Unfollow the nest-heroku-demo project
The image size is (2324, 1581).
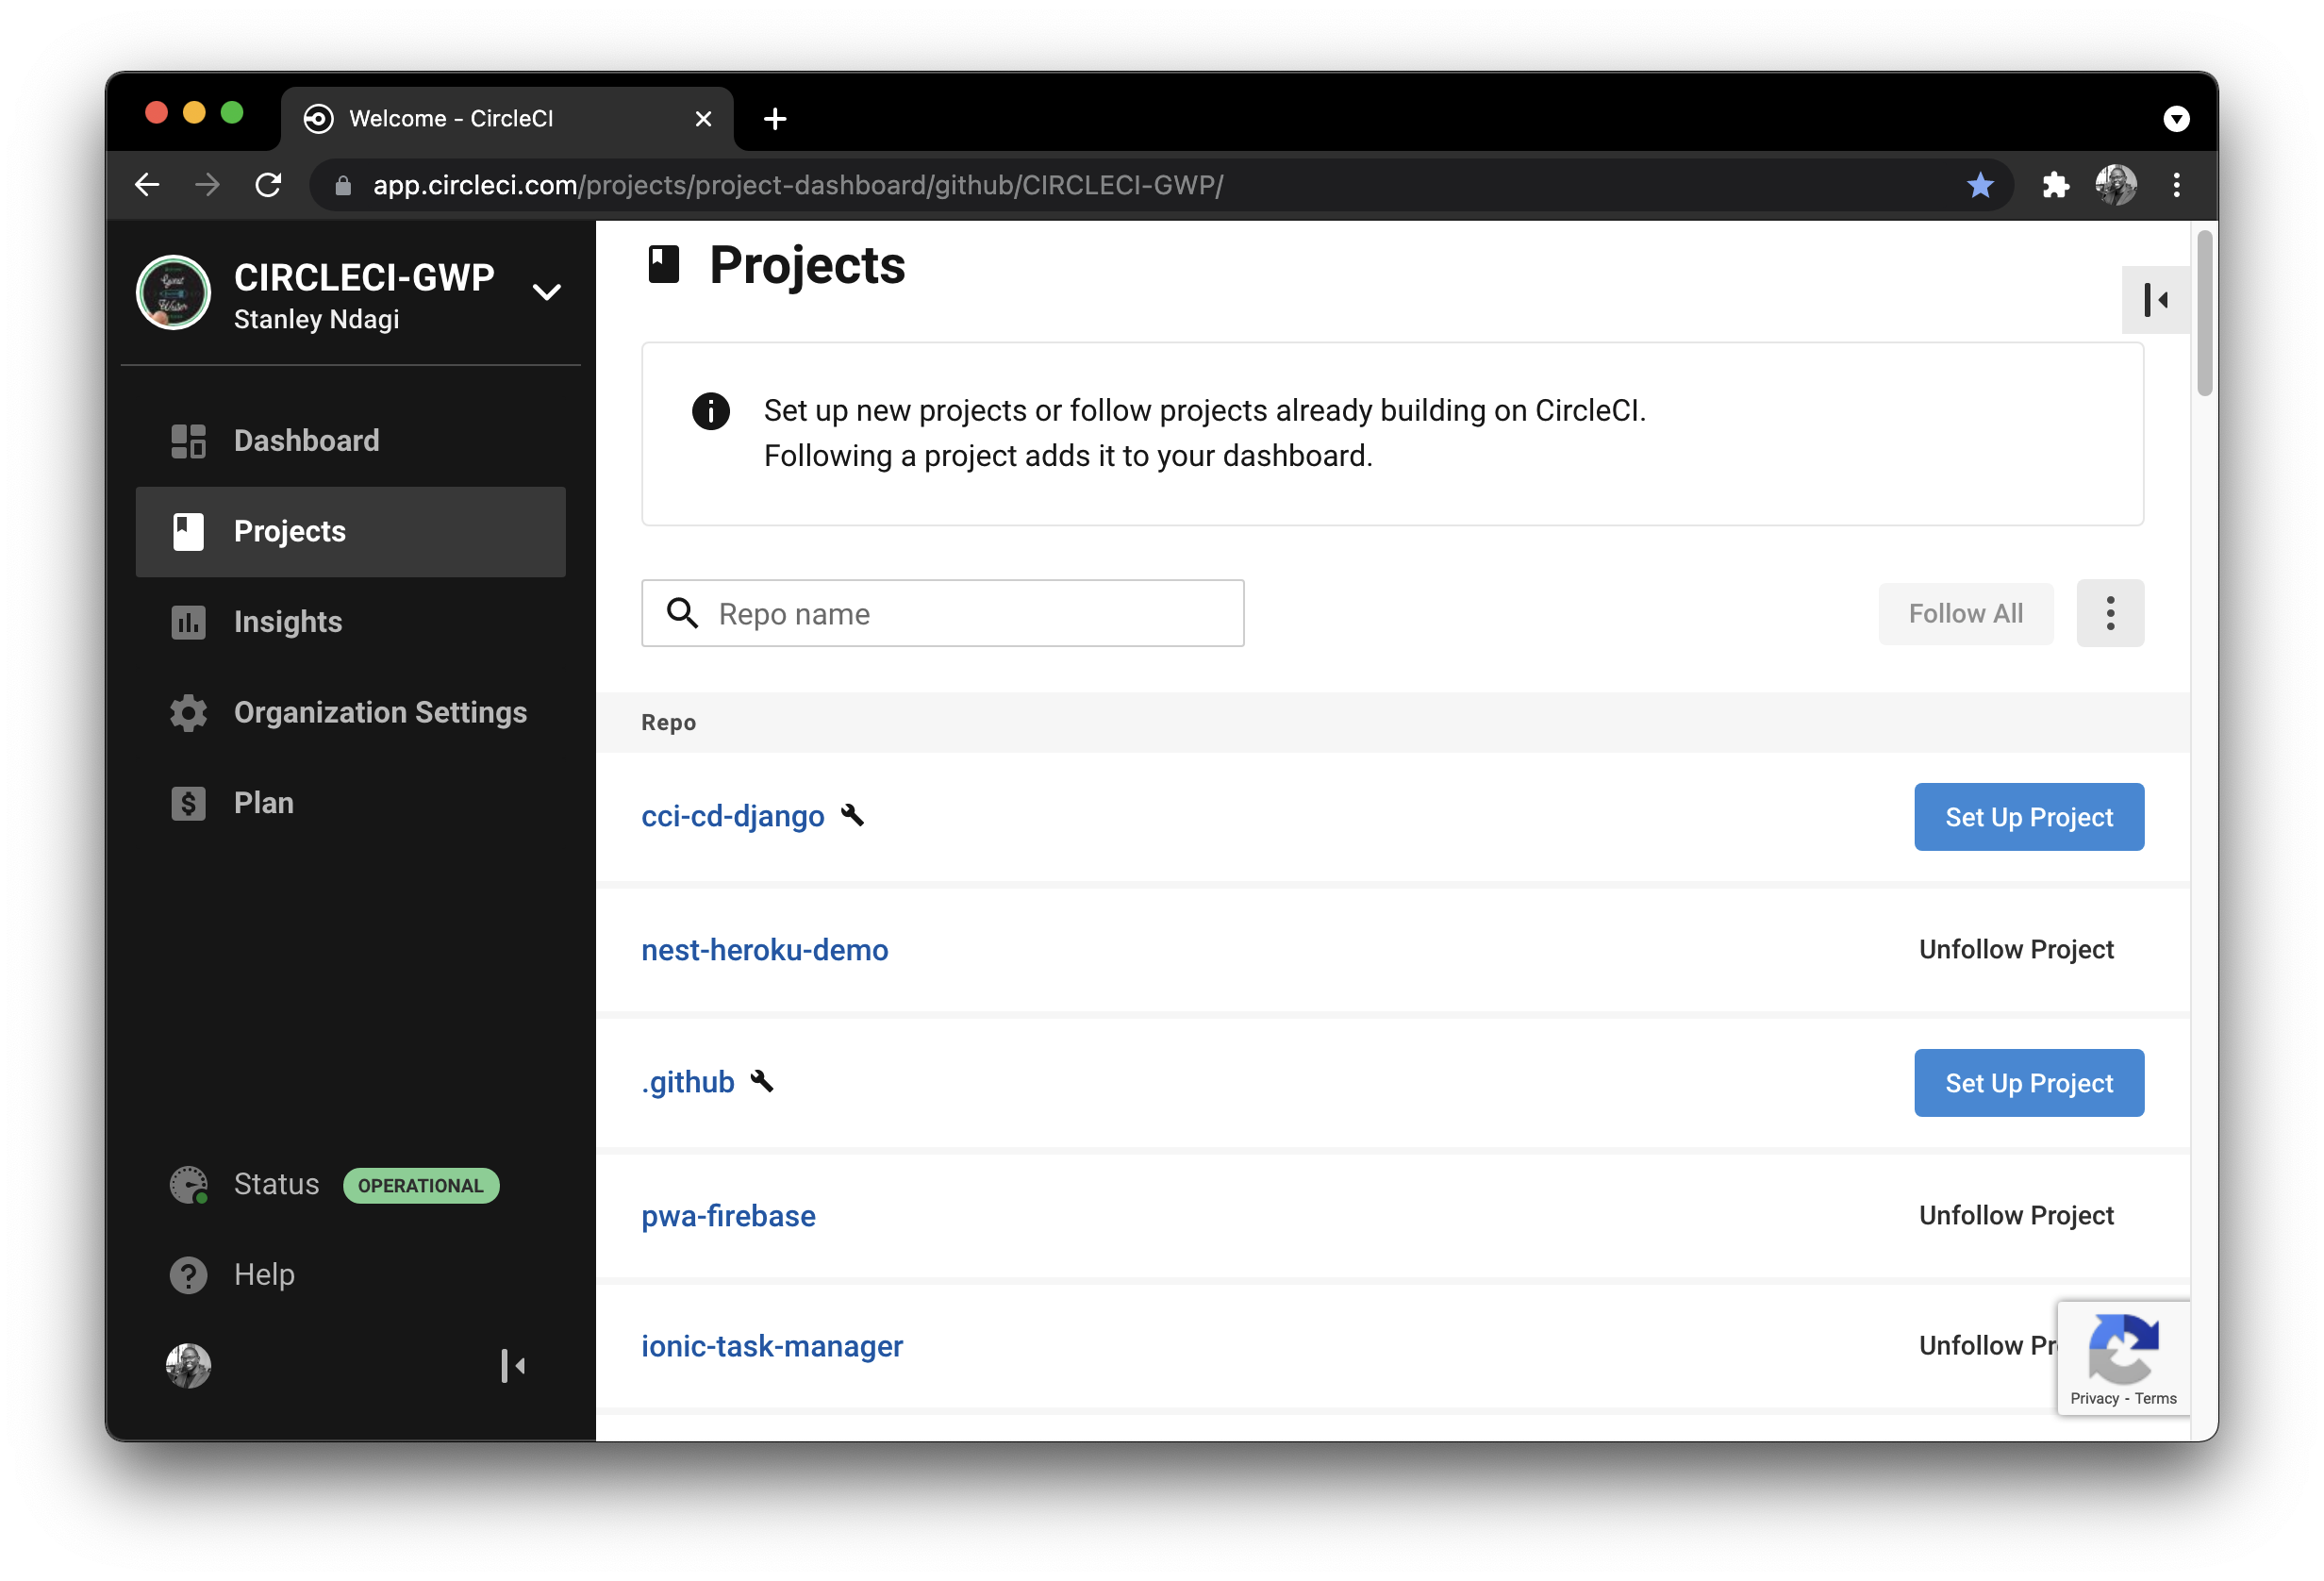coord(2016,949)
